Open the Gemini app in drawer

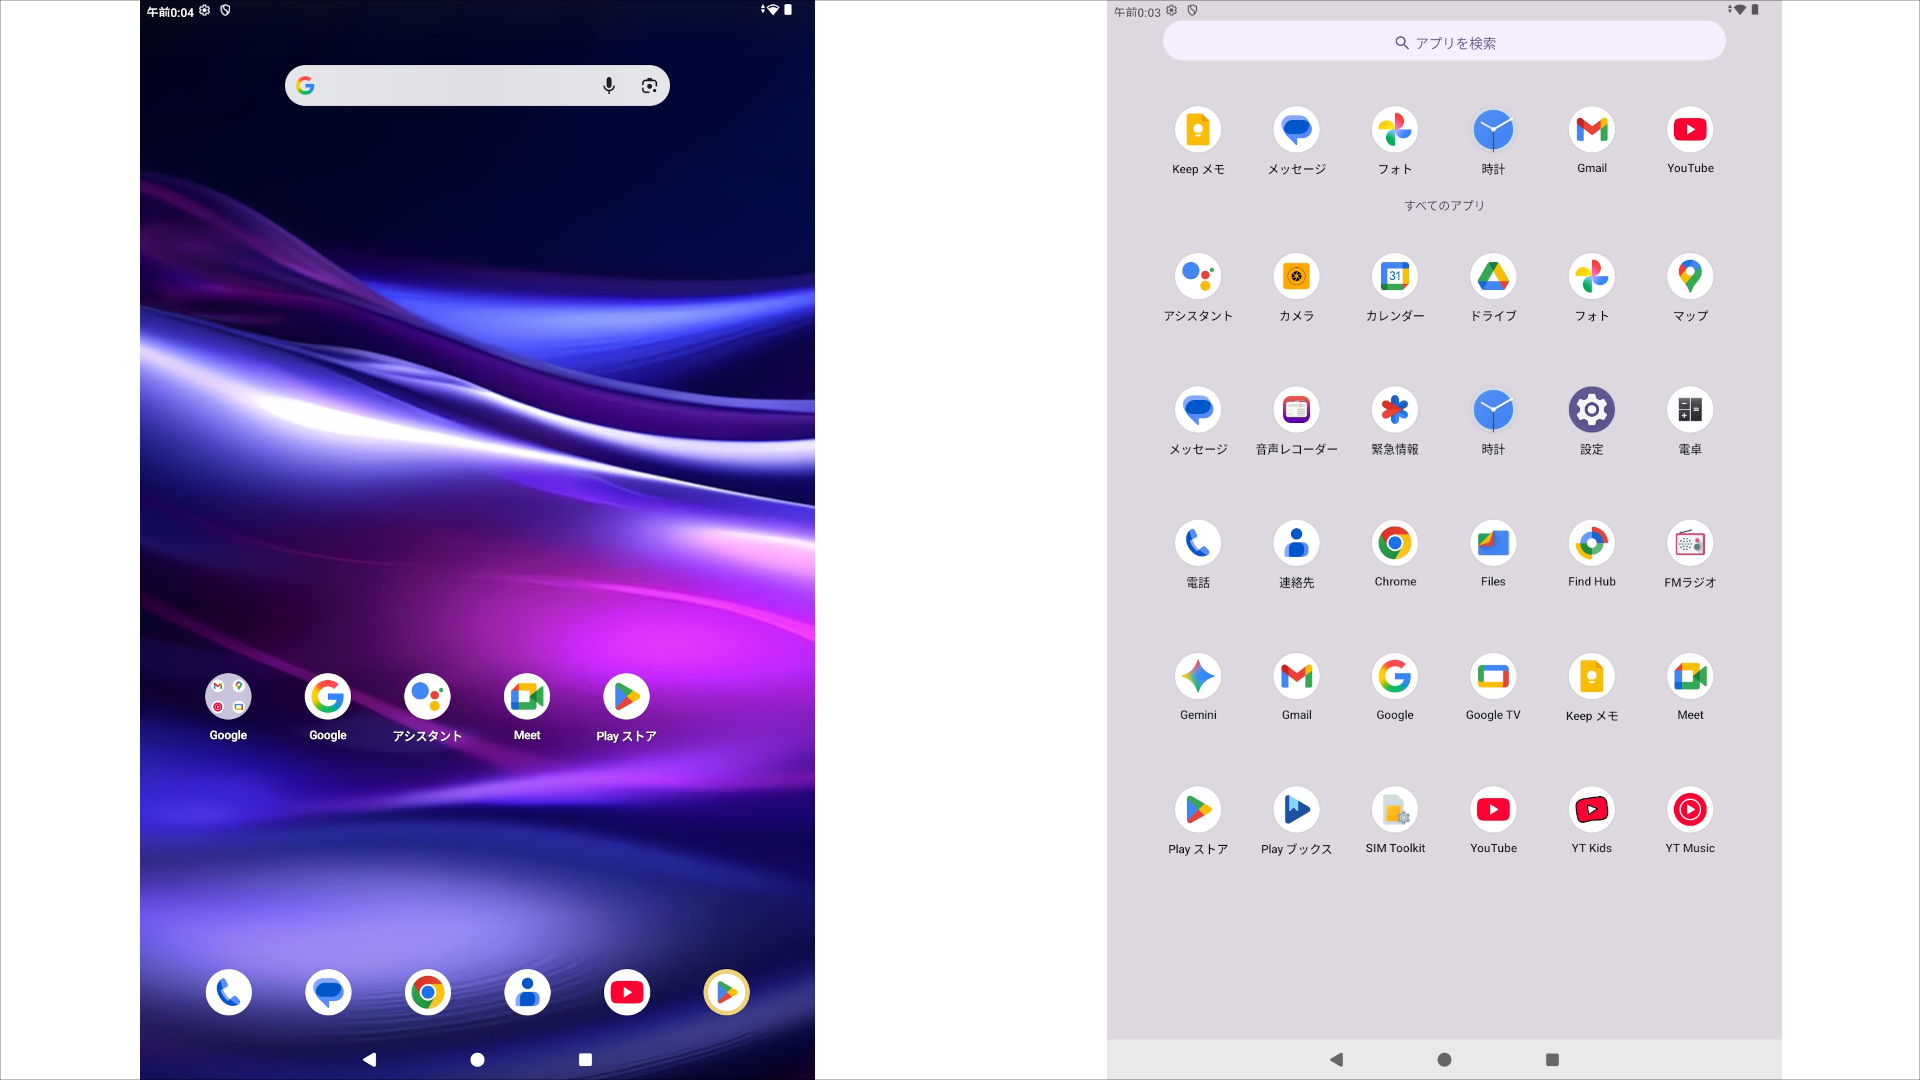coord(1197,677)
